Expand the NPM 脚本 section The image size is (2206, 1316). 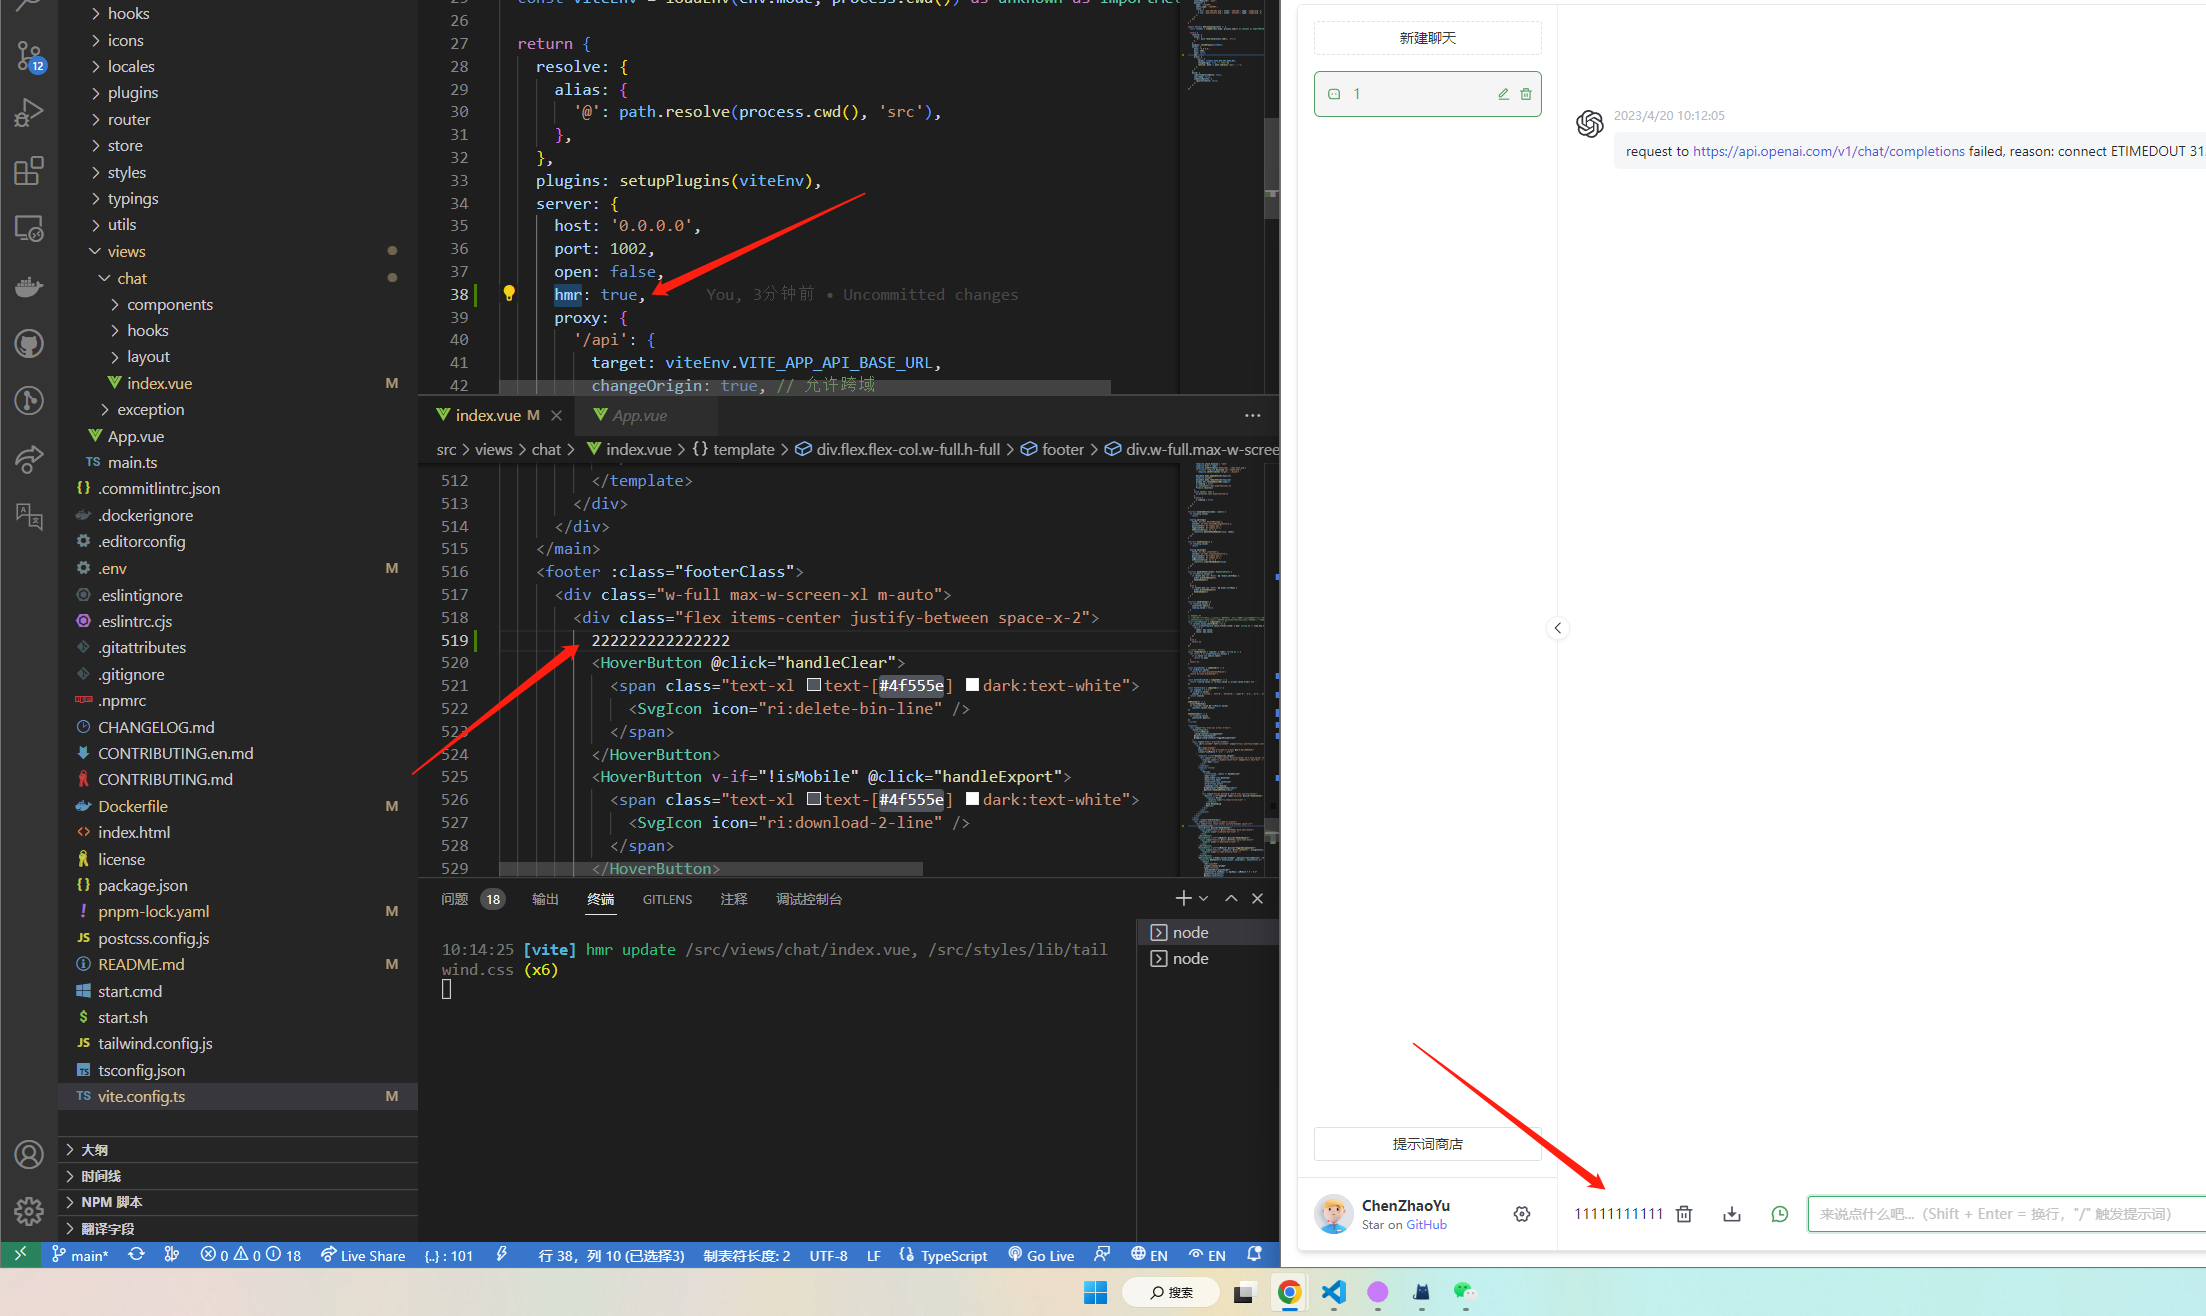(x=112, y=1202)
